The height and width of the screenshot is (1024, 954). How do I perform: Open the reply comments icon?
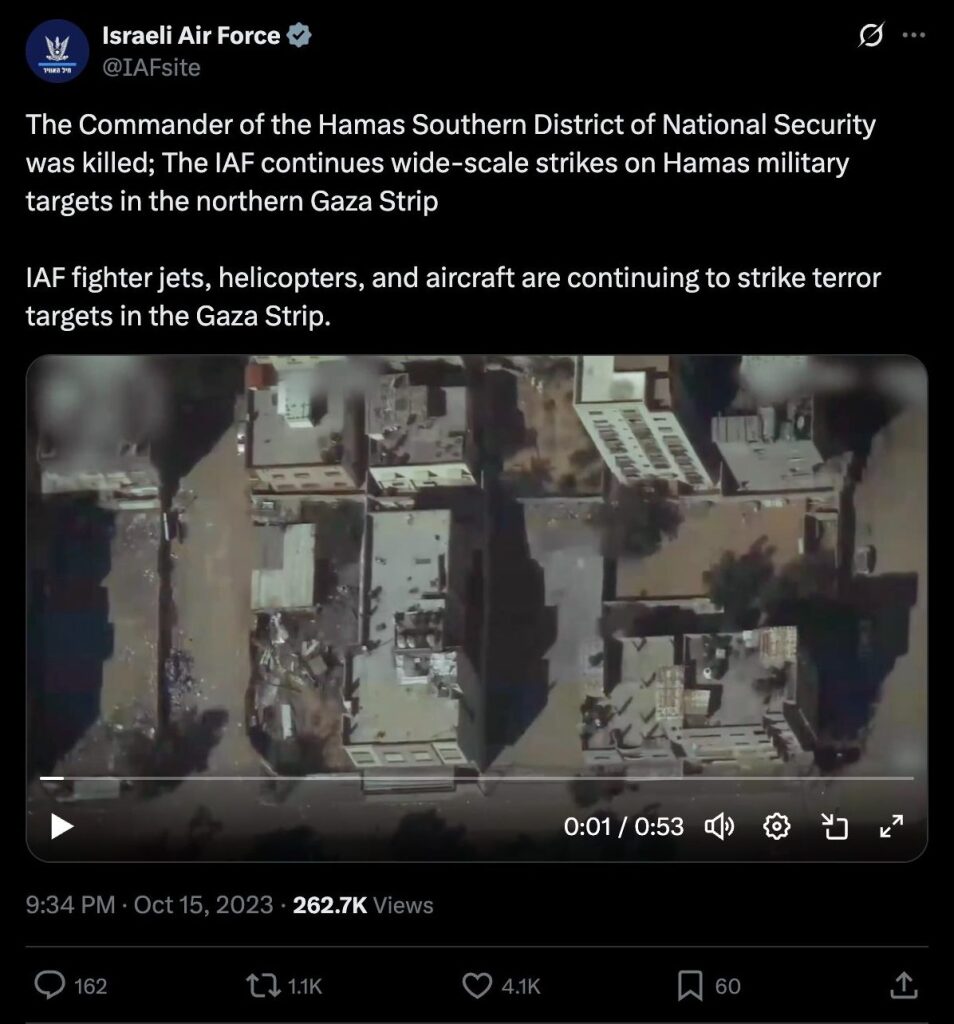coord(50,985)
